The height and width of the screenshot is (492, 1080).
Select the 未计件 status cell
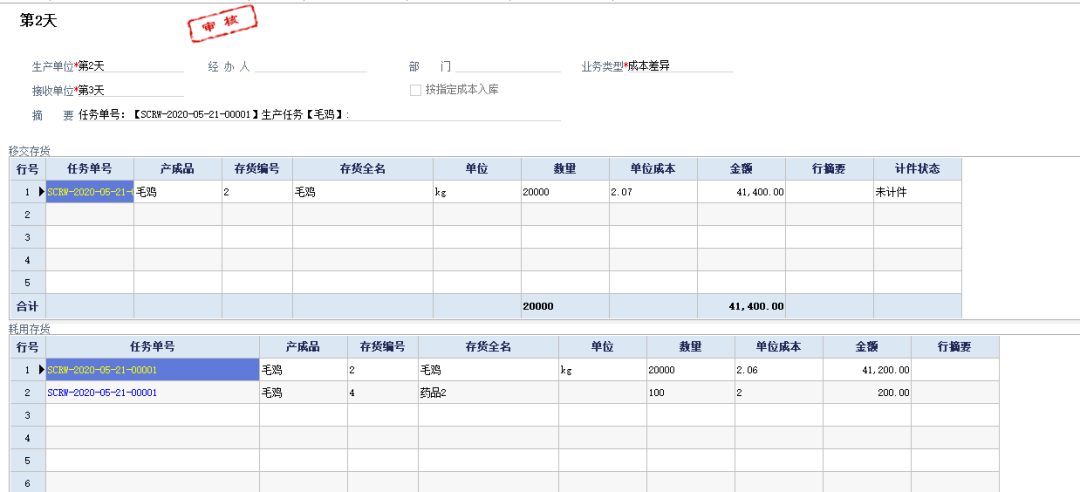917,192
